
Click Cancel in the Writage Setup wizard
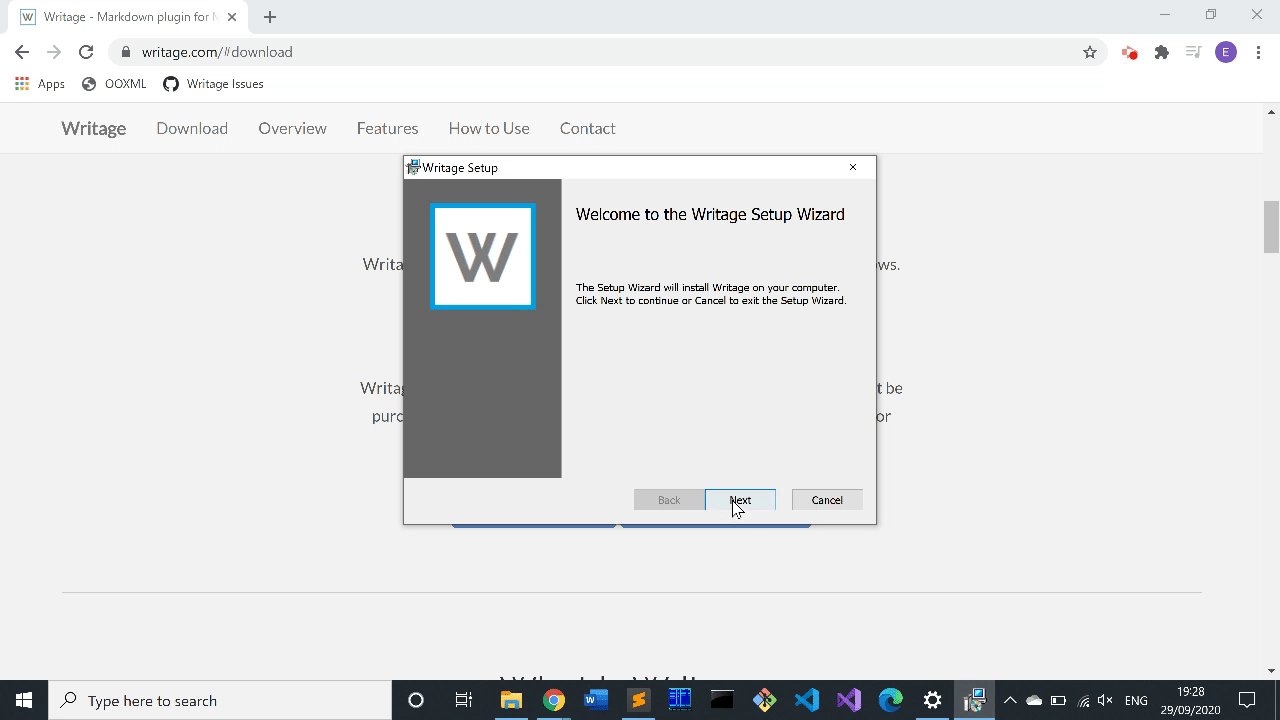click(827, 500)
